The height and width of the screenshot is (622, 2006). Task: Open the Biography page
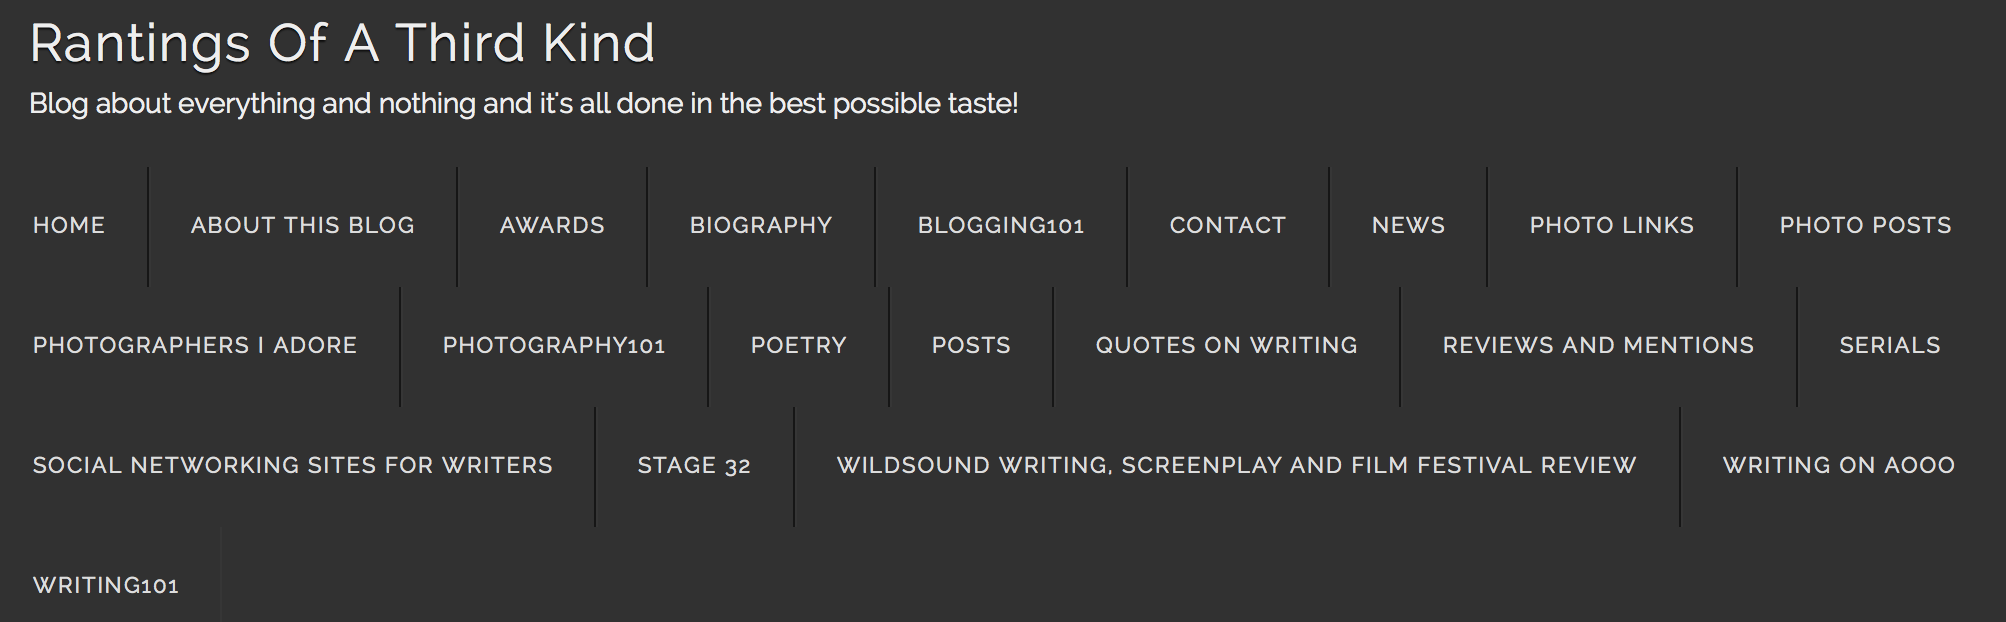[x=761, y=226]
